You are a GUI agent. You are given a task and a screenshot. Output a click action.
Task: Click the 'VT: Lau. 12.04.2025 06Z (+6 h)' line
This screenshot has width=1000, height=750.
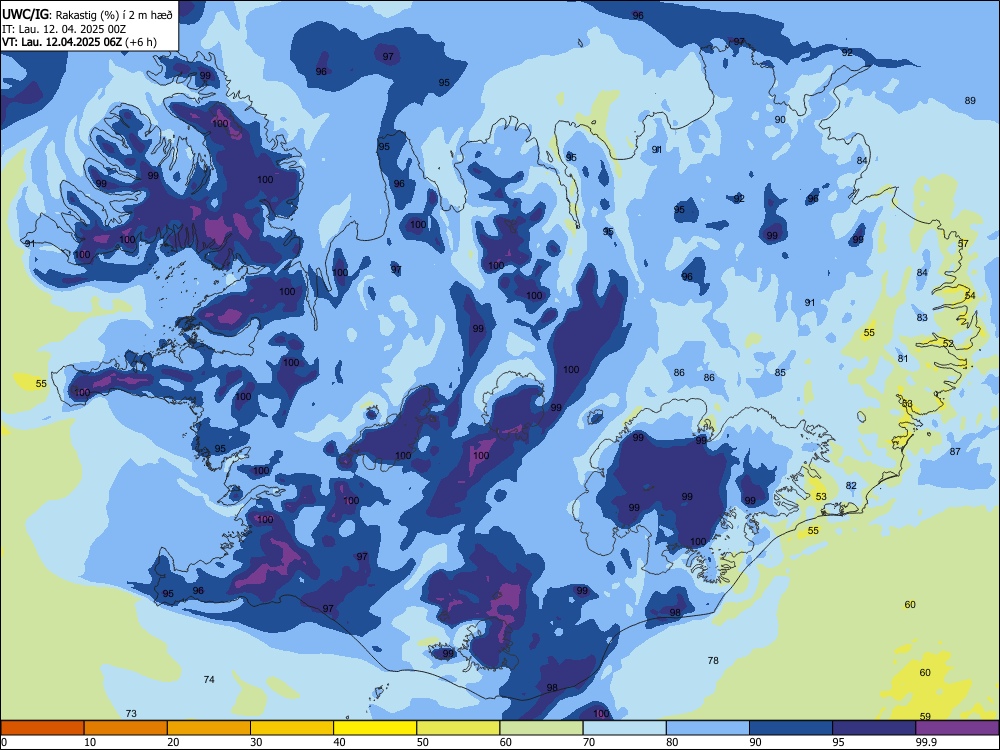click(79, 42)
